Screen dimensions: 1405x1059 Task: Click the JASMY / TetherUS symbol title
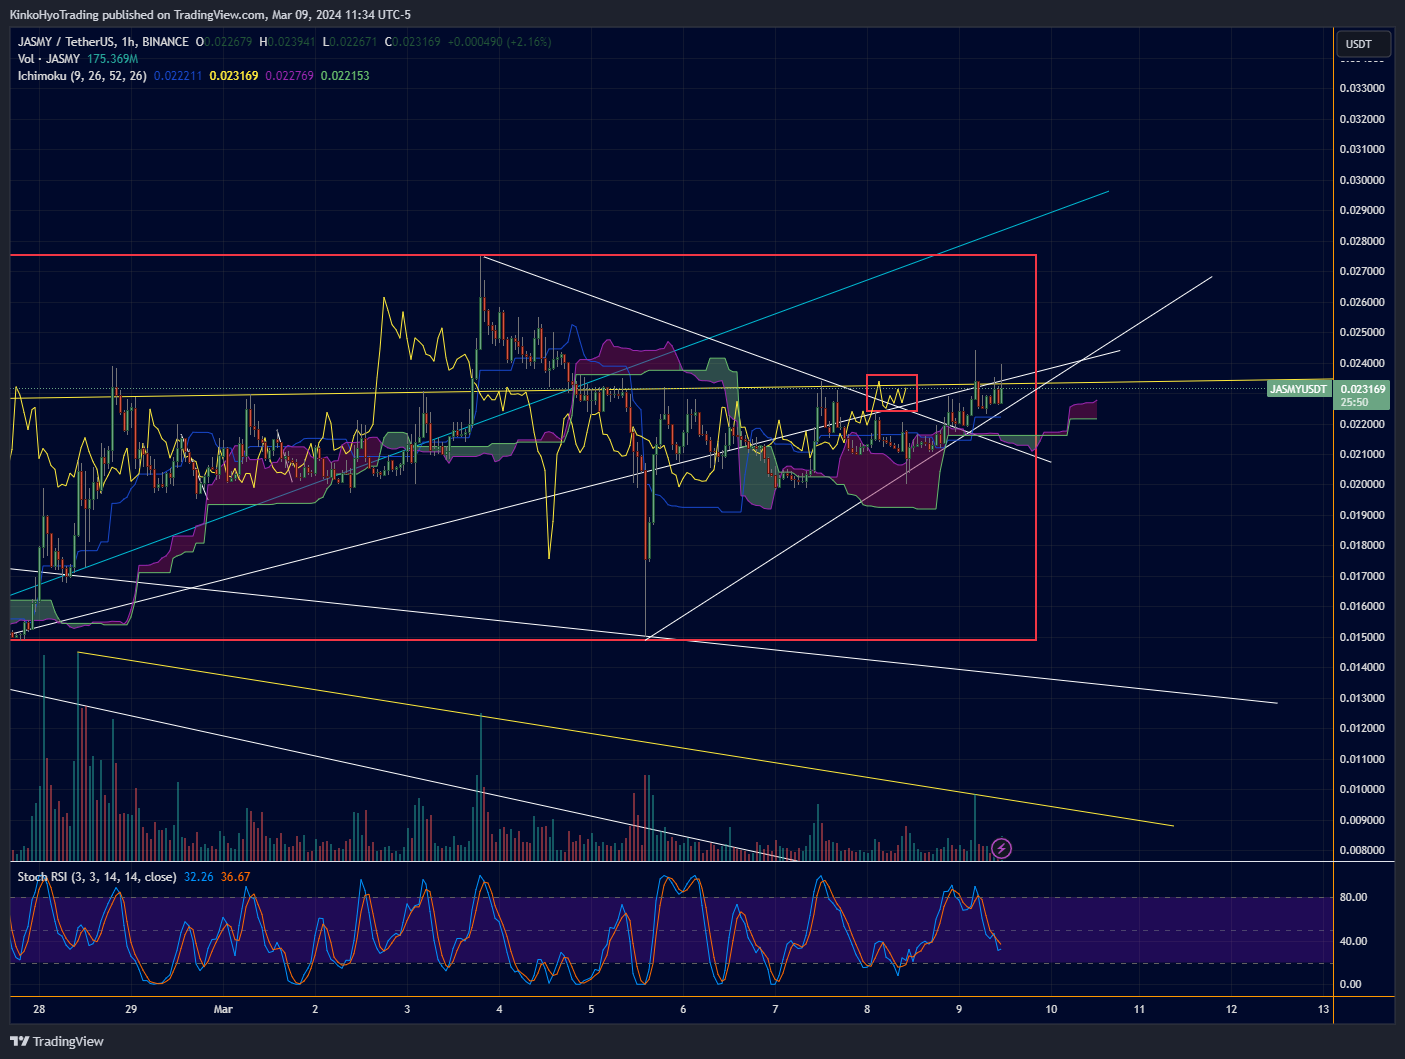point(103,42)
